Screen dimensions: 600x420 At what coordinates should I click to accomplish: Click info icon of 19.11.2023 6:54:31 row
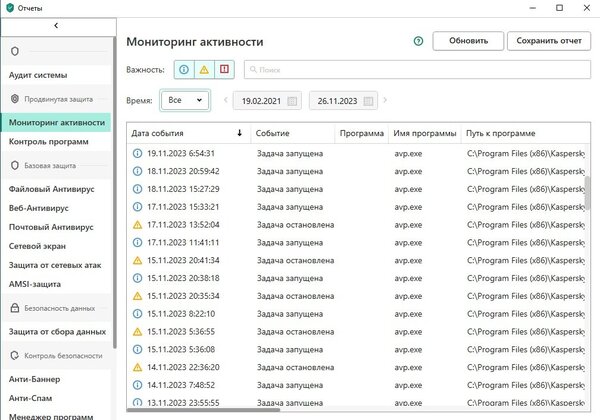tap(137, 153)
